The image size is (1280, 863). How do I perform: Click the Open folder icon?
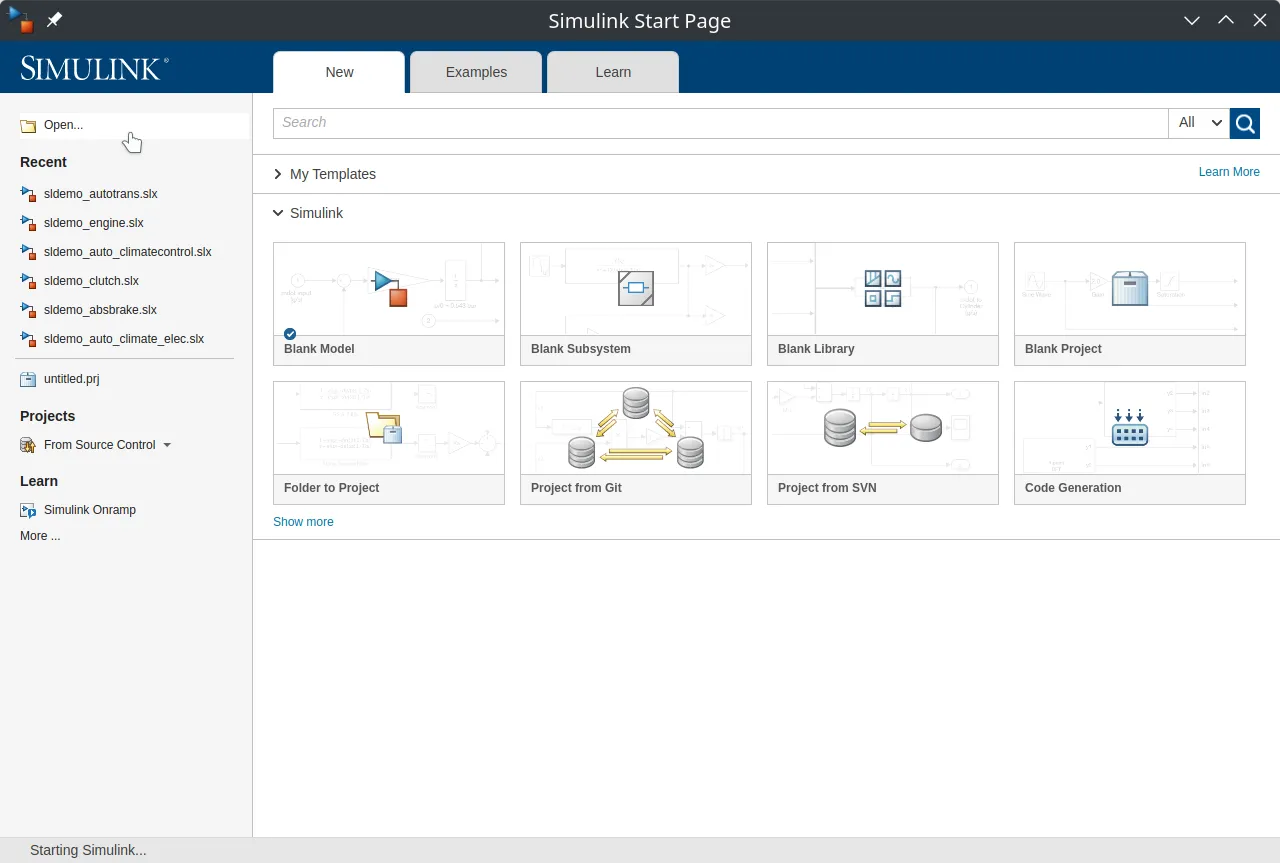coord(28,126)
